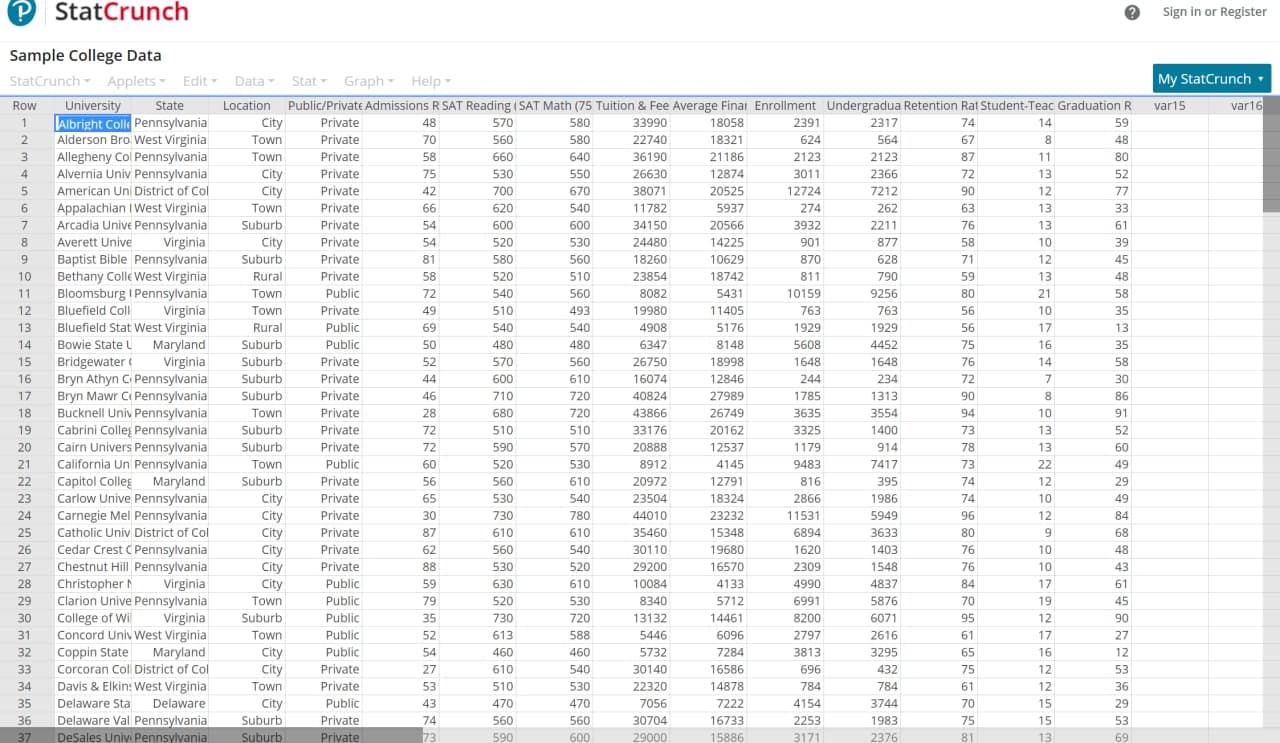
Task: Select the var15 column header
Action: (x=1169, y=105)
